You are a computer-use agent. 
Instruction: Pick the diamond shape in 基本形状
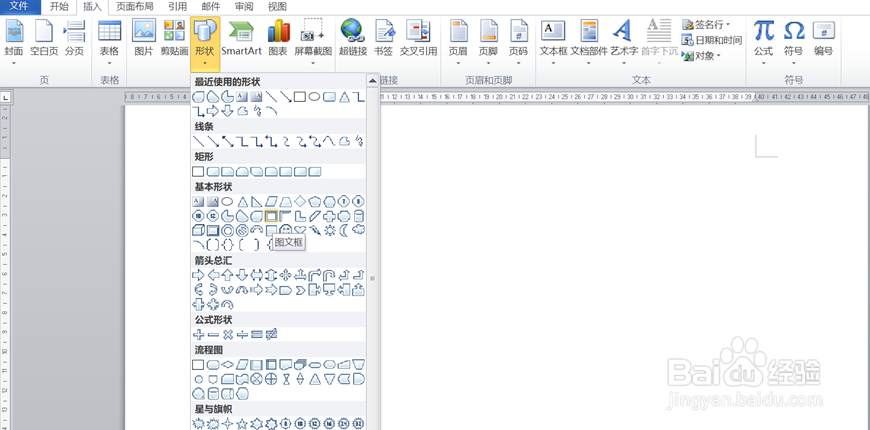[x=300, y=201]
